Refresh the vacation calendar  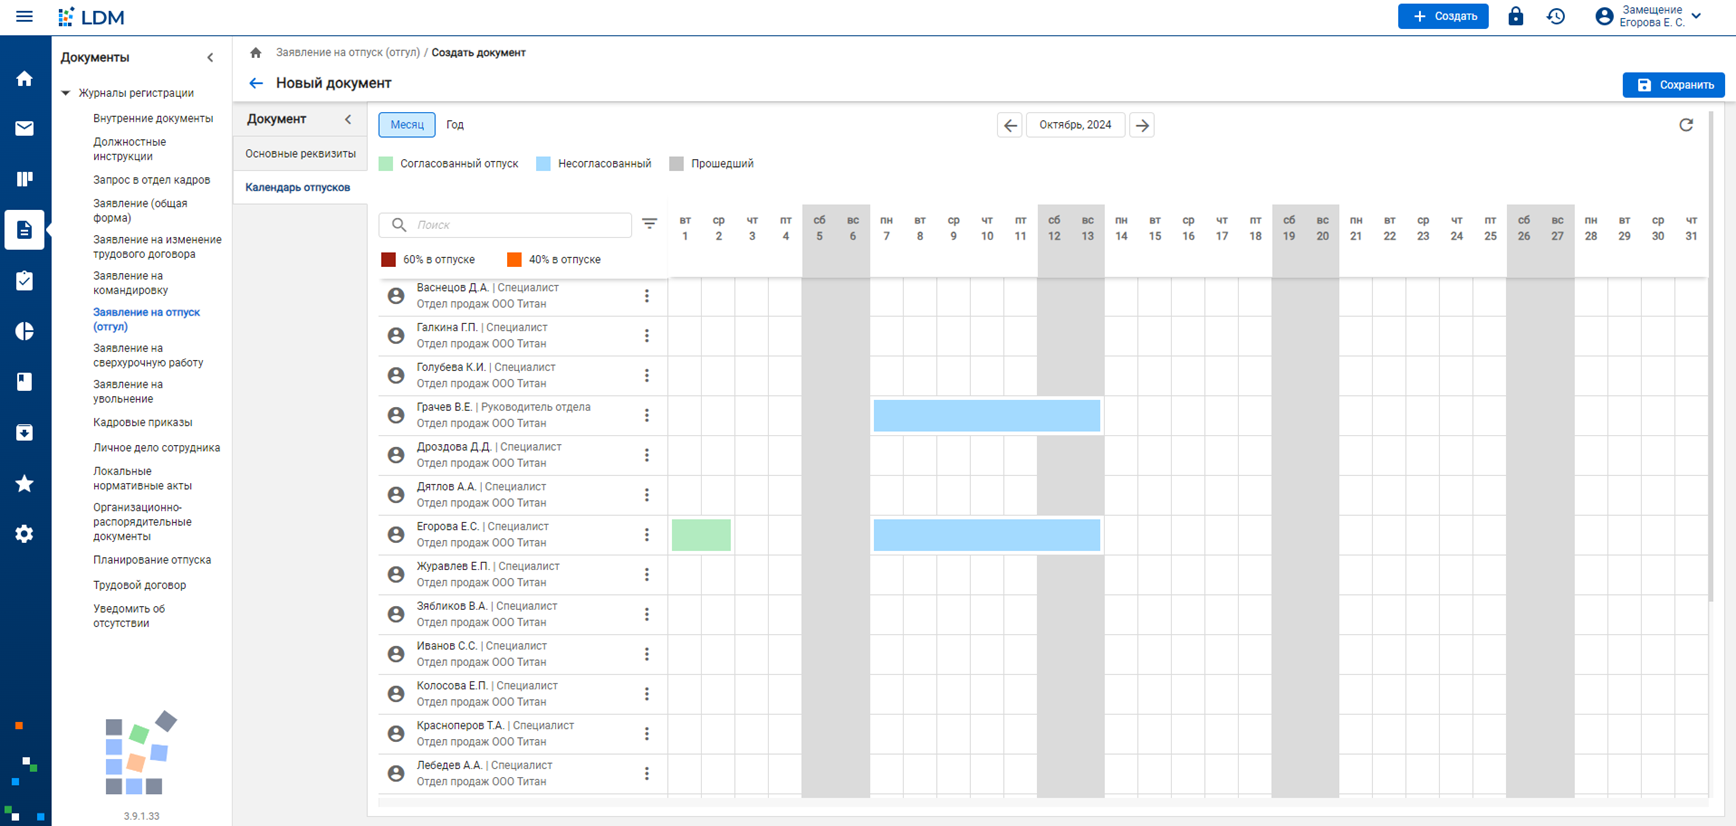tap(1686, 125)
